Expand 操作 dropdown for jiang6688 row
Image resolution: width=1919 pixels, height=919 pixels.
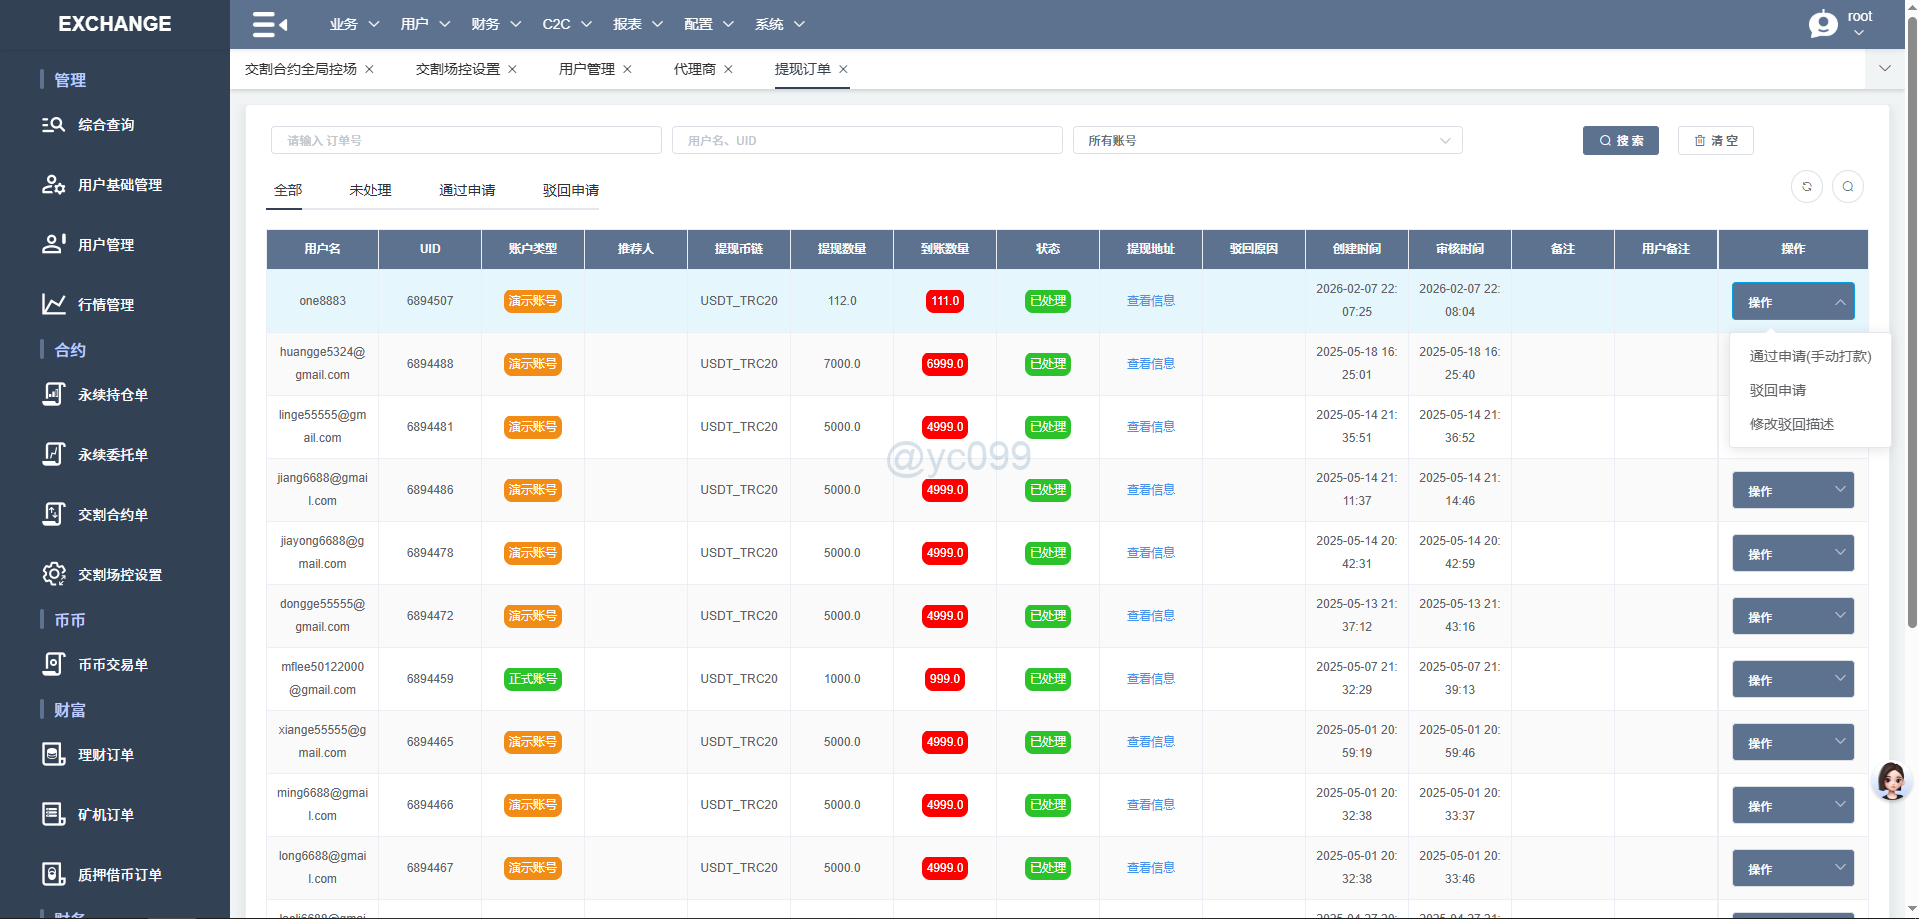(1792, 491)
